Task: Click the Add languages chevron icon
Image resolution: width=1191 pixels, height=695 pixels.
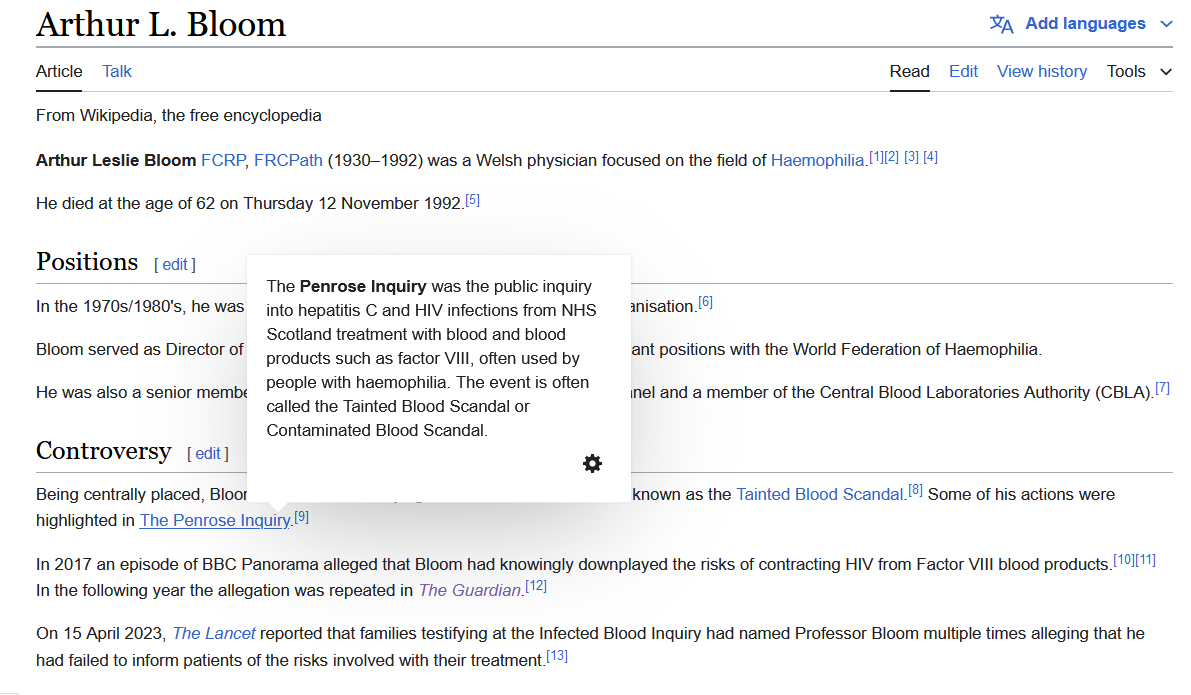Action: (1166, 23)
